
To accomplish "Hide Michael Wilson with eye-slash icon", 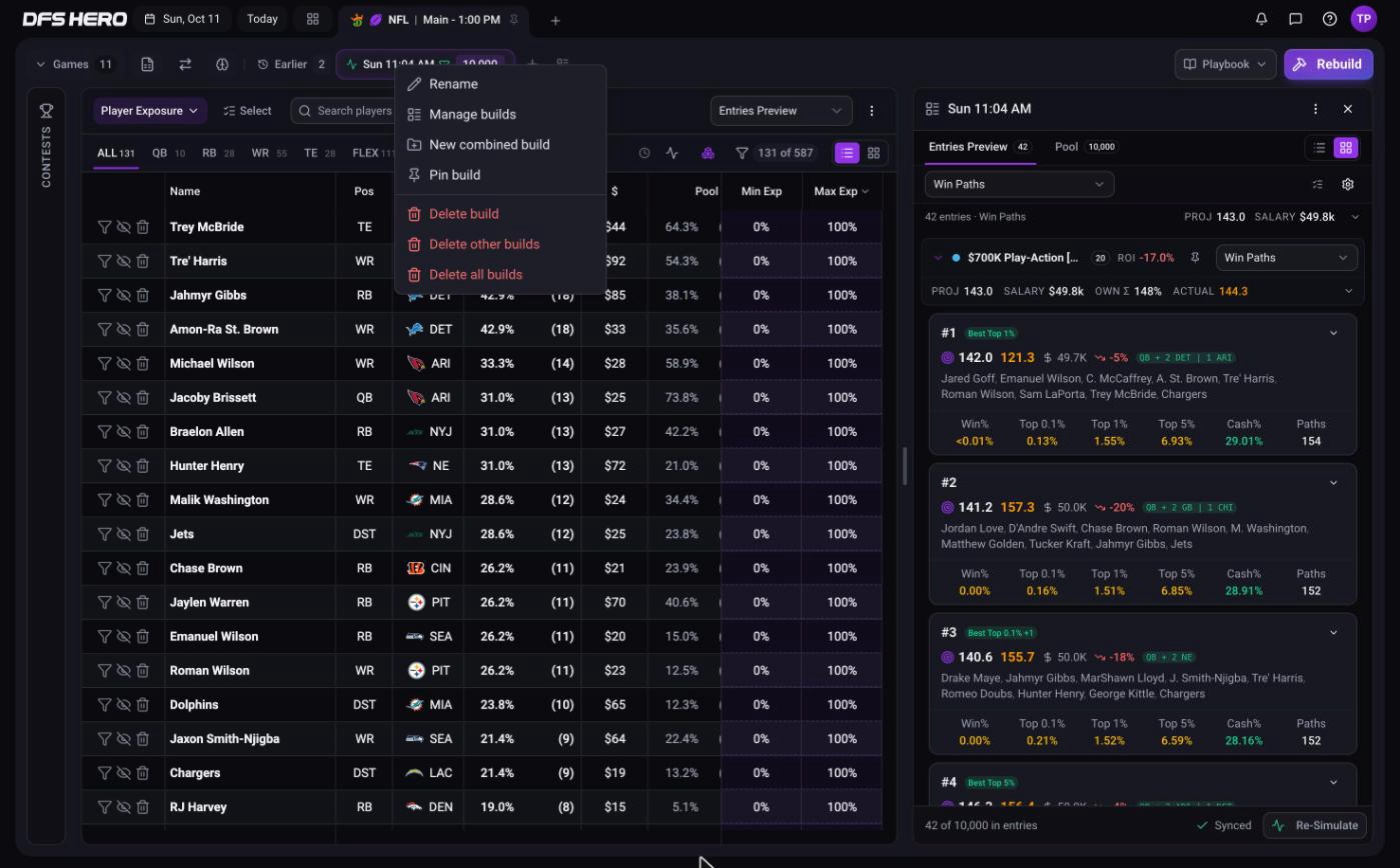I will coord(123,363).
